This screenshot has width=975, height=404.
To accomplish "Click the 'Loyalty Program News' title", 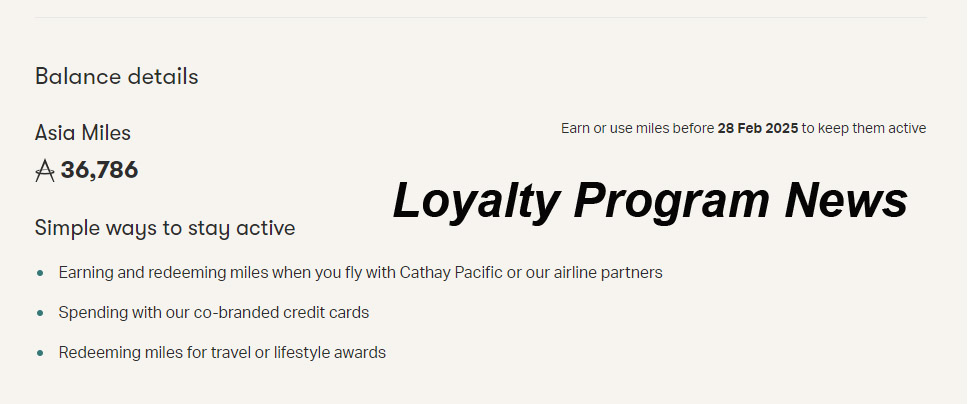I will coord(650,200).
